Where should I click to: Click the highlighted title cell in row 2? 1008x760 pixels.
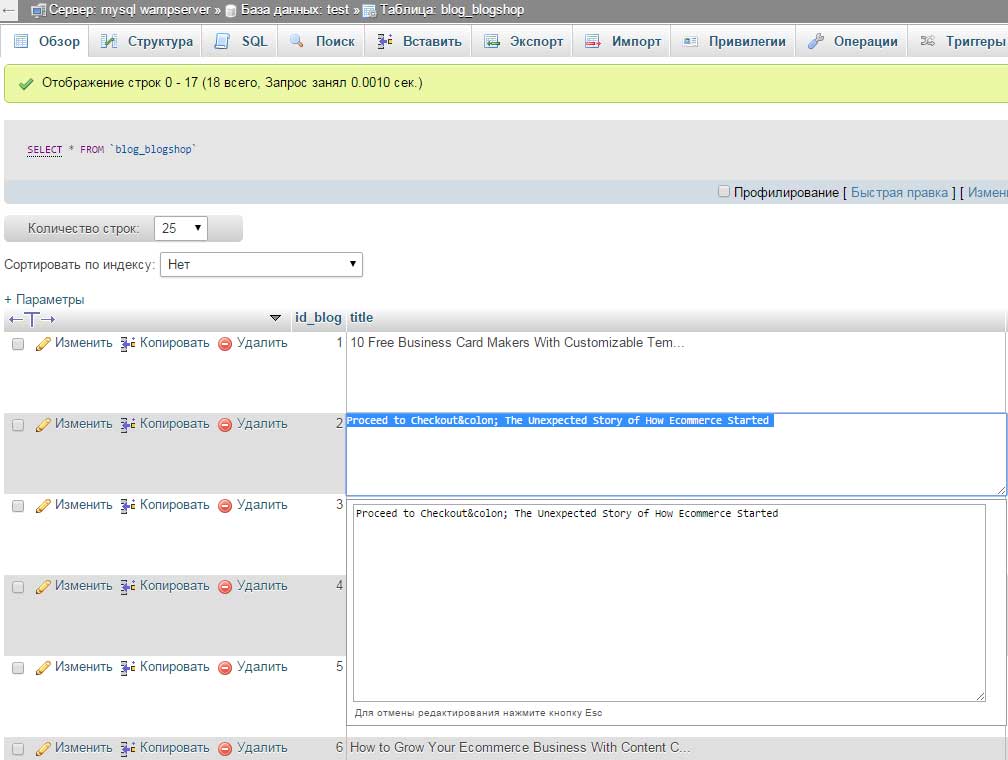(676, 454)
